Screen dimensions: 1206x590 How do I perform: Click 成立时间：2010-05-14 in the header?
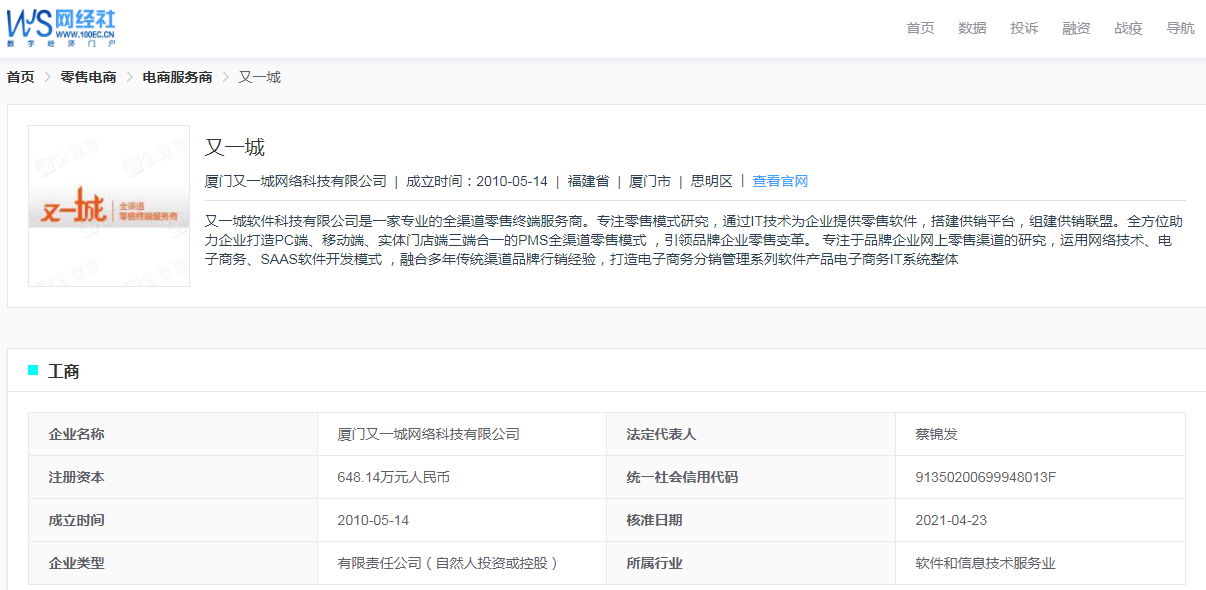[x=477, y=181]
